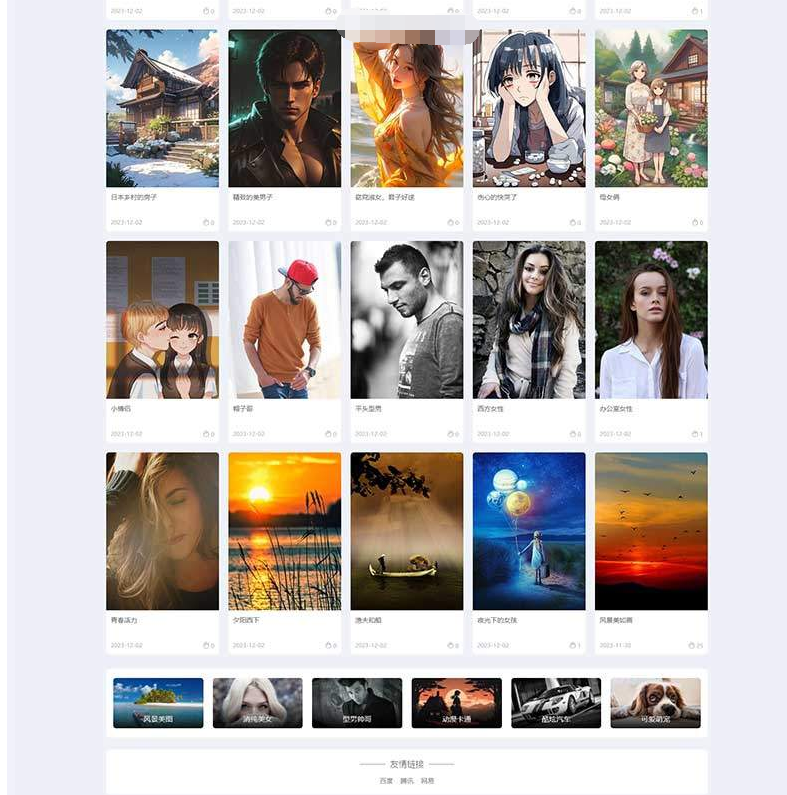Click the like icon on 帽子哥 card
The width and height of the screenshot is (787, 795).
point(328,434)
